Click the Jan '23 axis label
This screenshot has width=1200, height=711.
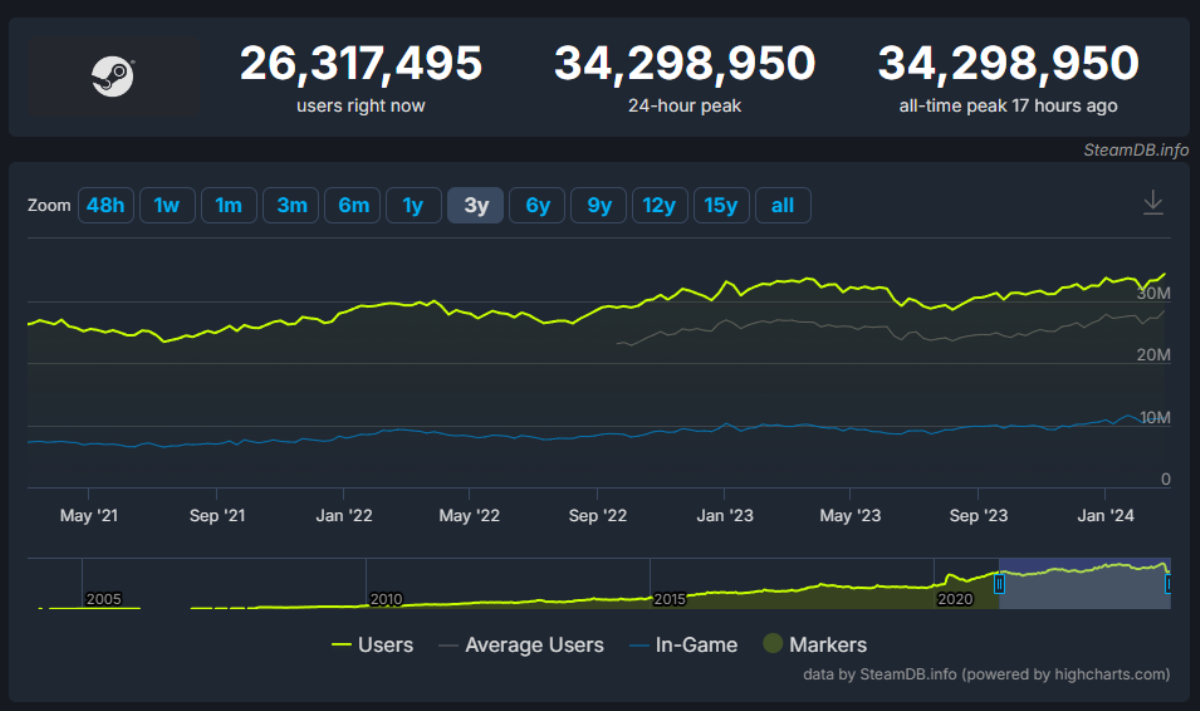[725, 516]
